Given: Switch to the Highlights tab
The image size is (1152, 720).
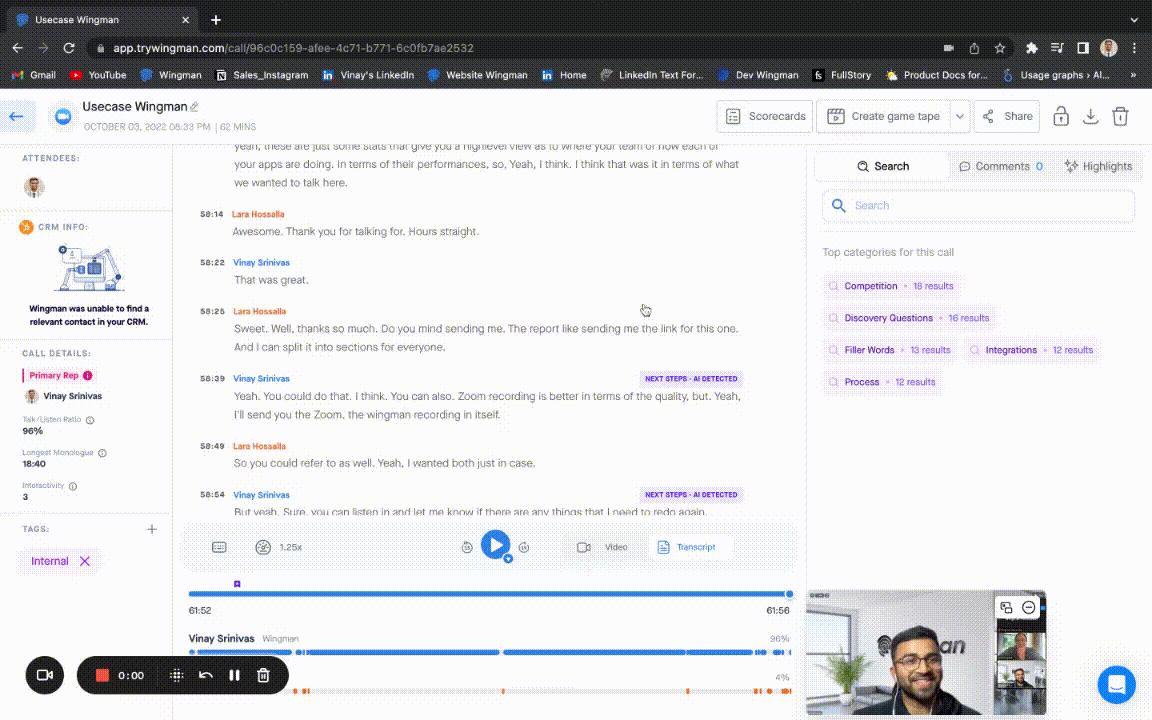Looking at the screenshot, I should pyautogui.click(x=1098, y=166).
